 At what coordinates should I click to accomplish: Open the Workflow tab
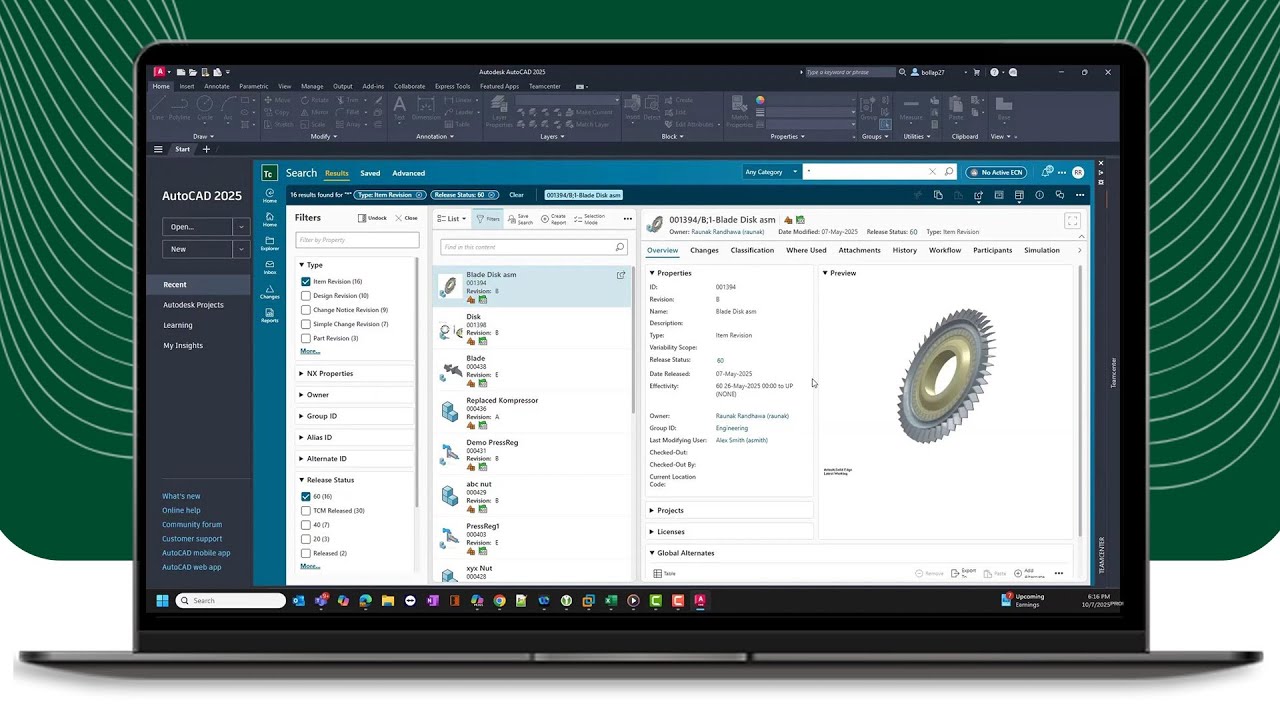(x=945, y=250)
